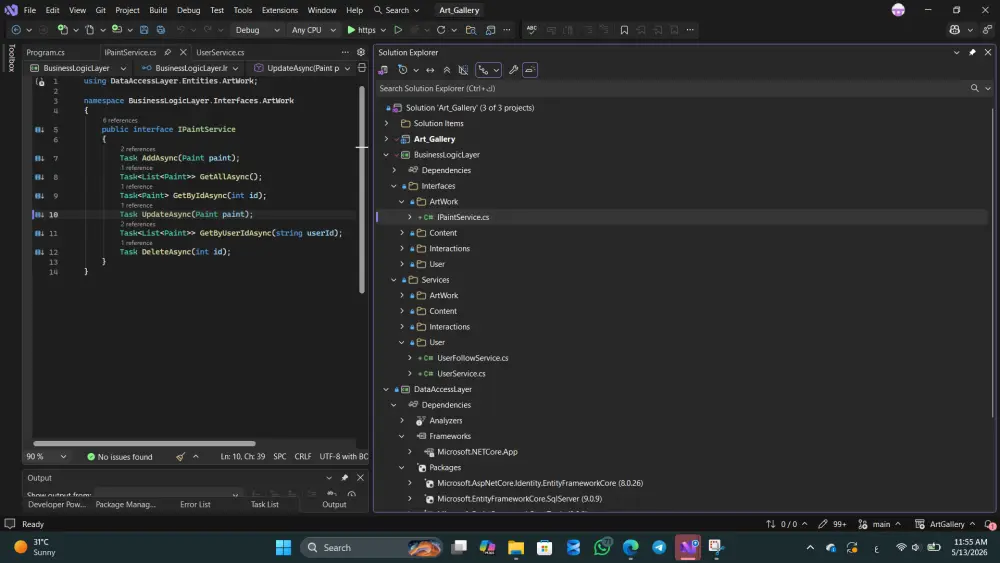Open GitHub Copilot icon at top right
Screen dimensions: 1000x563
point(954,30)
